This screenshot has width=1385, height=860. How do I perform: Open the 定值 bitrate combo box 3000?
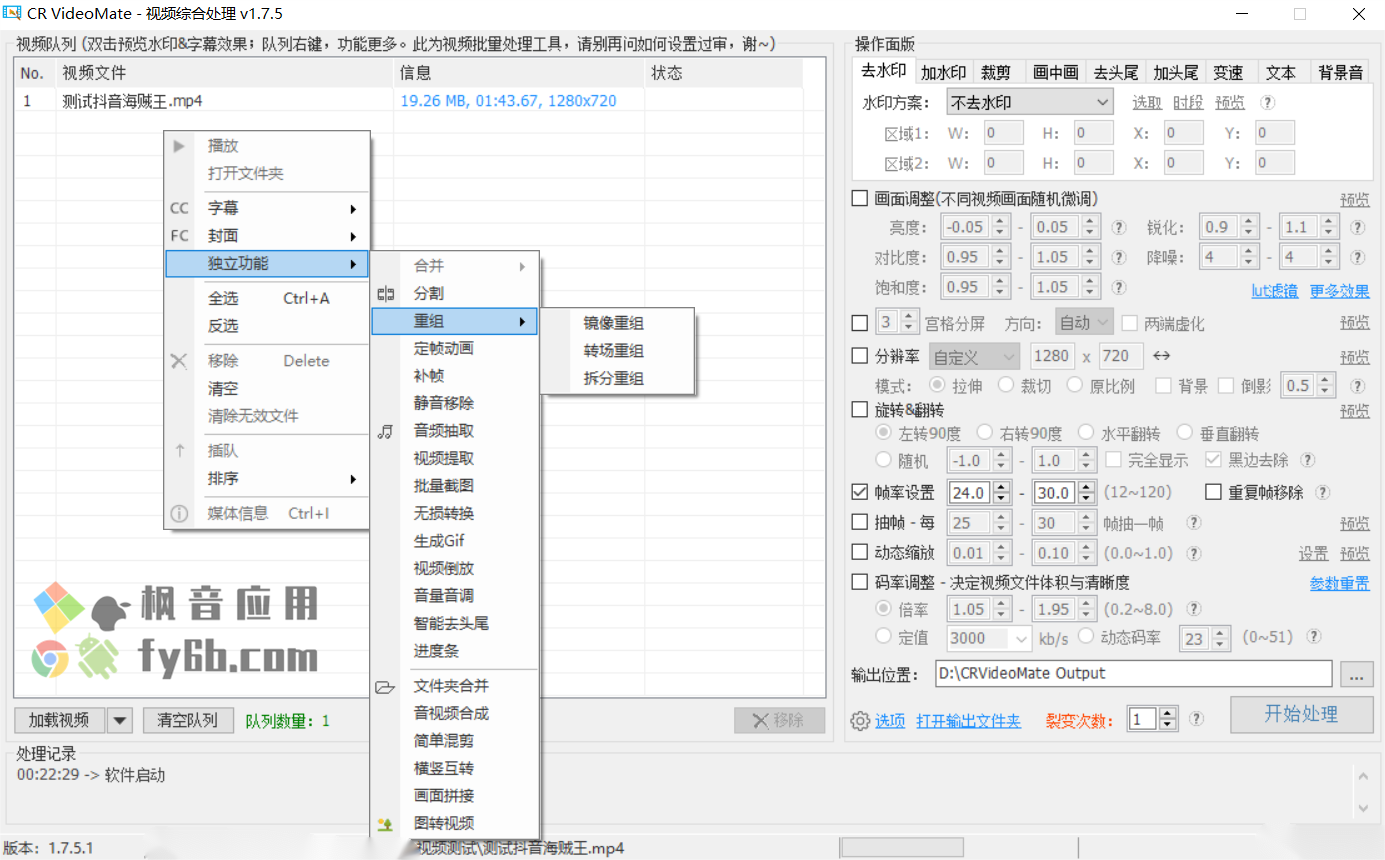[x=989, y=638]
